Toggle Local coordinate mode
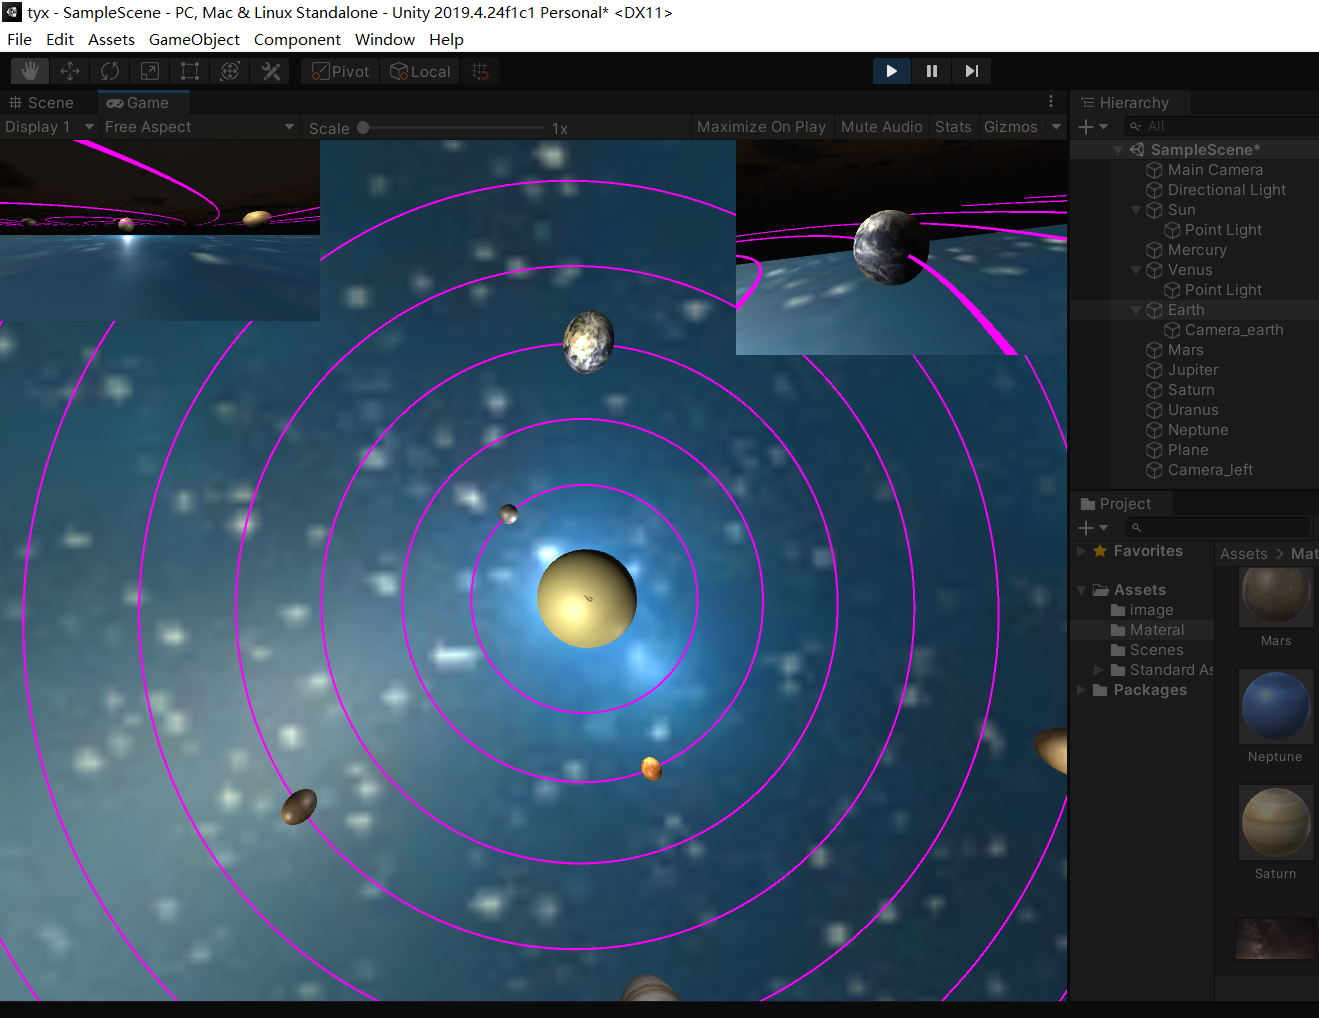 (x=420, y=70)
